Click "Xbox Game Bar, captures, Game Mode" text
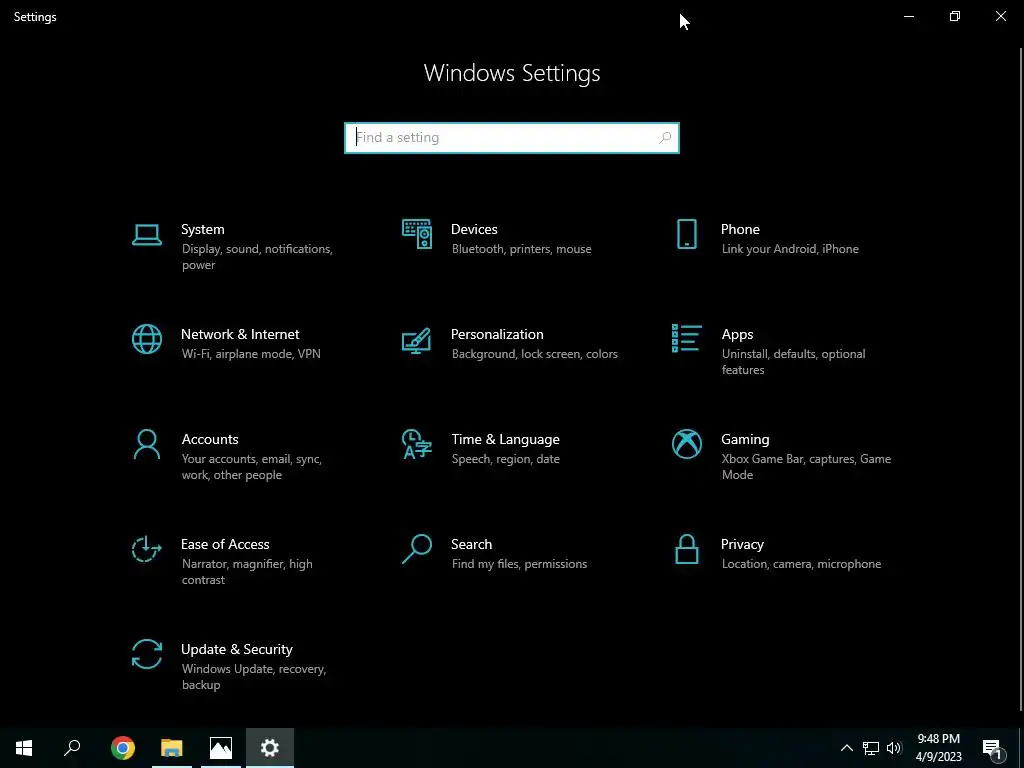 coord(806,467)
